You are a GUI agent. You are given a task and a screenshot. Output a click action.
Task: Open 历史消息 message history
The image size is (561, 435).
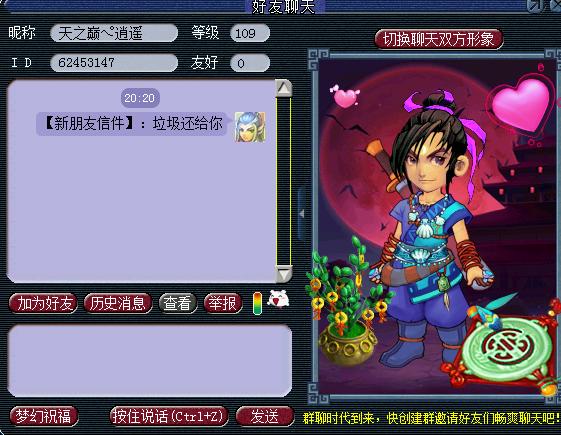[118, 303]
